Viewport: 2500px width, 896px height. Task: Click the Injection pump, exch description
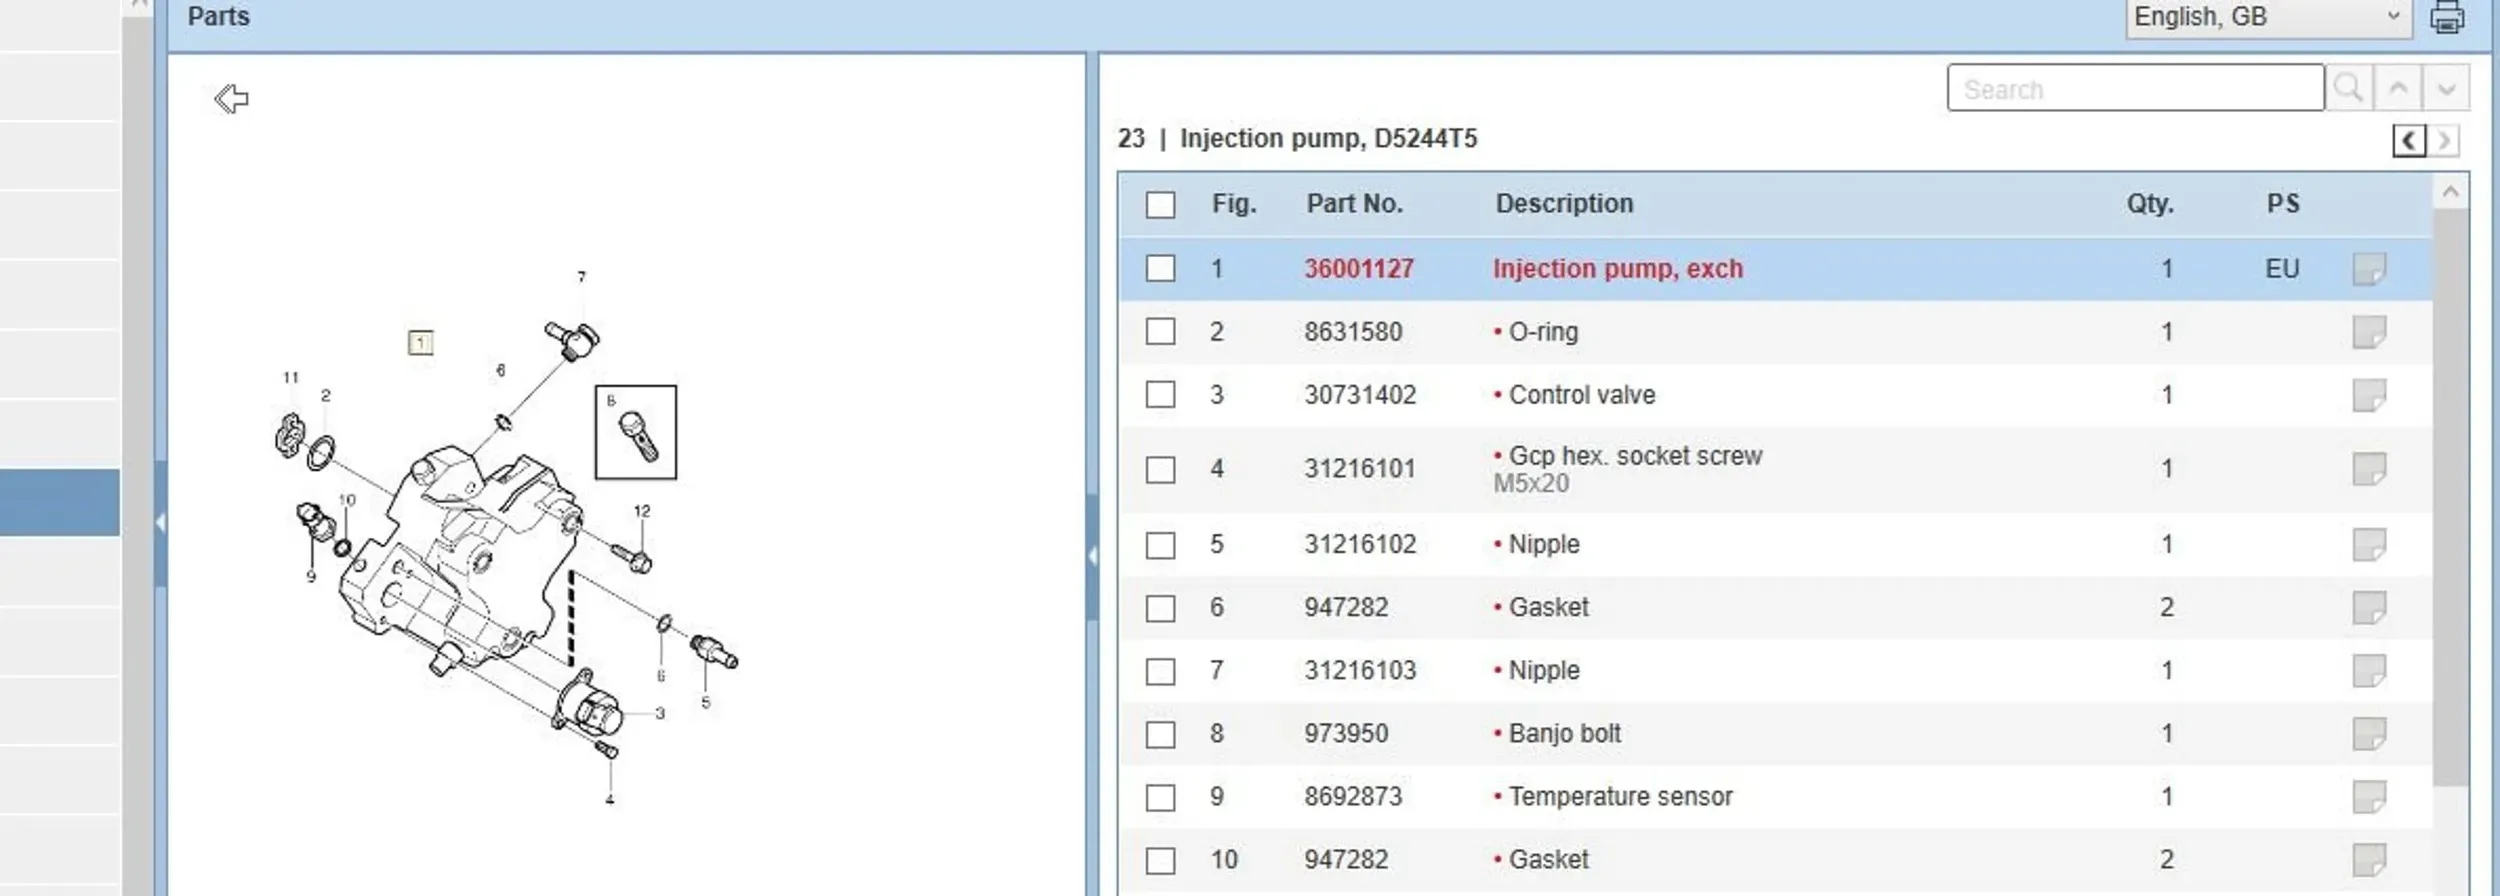click(x=1617, y=269)
